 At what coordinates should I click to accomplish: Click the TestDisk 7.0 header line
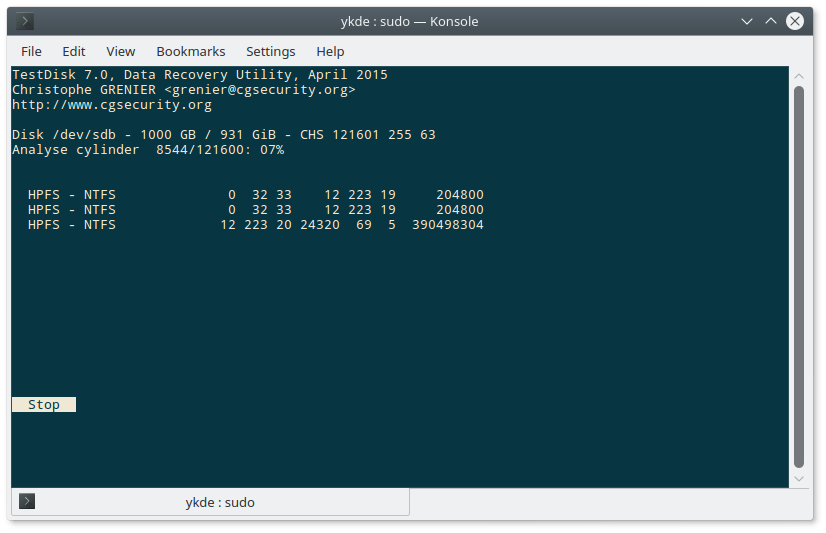(x=200, y=75)
